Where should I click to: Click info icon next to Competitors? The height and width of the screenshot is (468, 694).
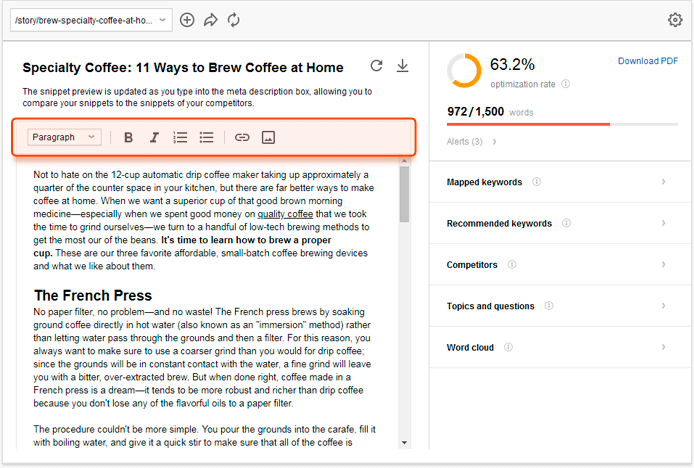[x=512, y=264]
